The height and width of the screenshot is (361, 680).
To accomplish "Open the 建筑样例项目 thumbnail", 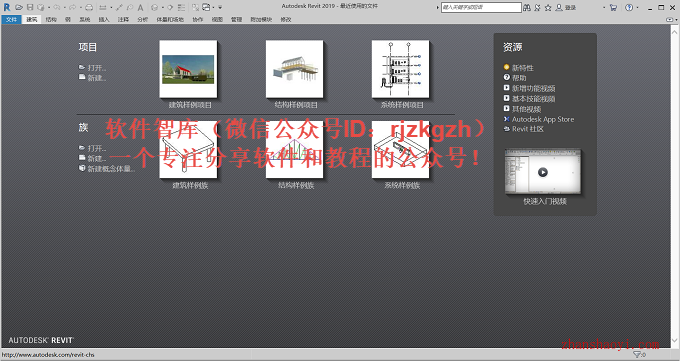I will (188, 69).
